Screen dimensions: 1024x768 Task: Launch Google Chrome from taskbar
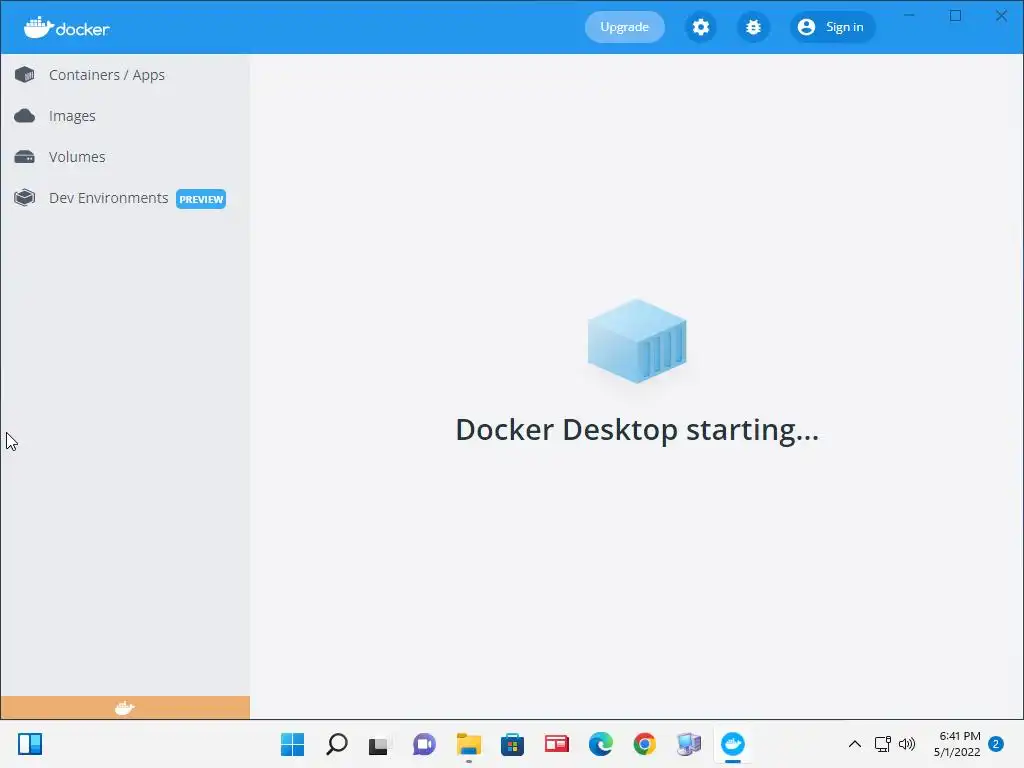[645, 744]
